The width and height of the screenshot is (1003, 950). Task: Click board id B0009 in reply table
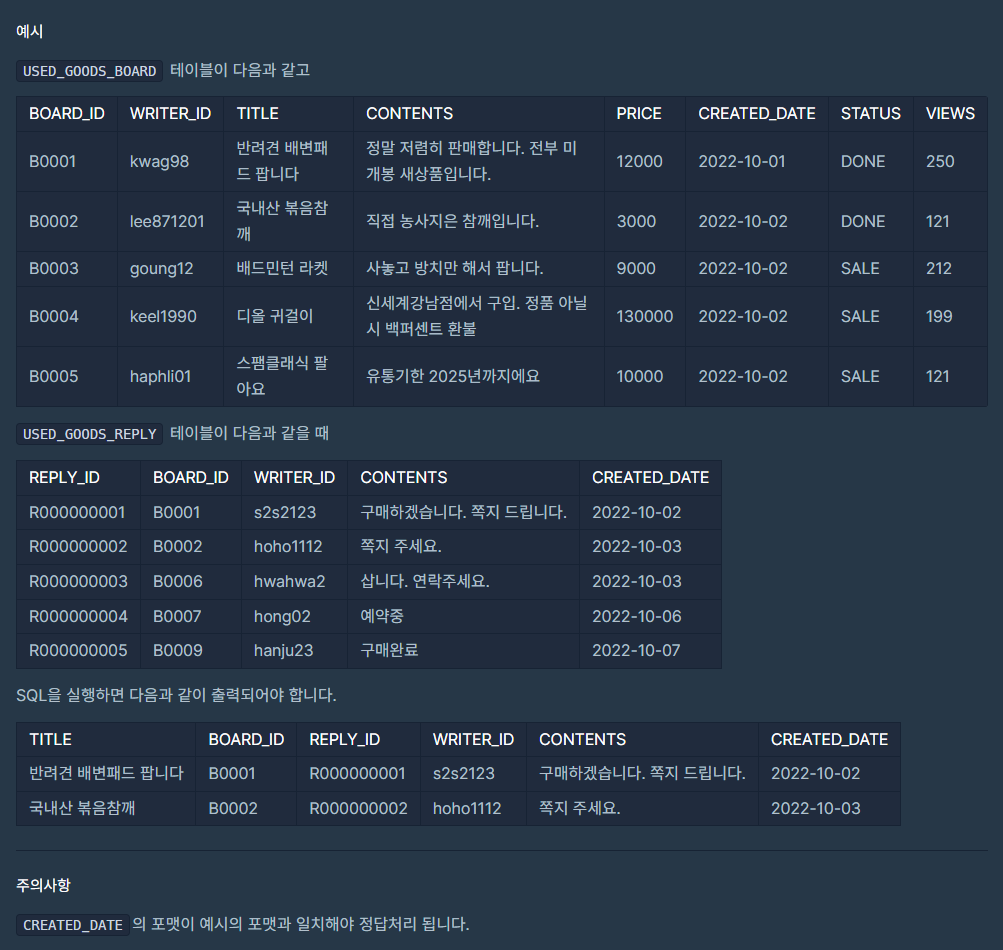178,650
